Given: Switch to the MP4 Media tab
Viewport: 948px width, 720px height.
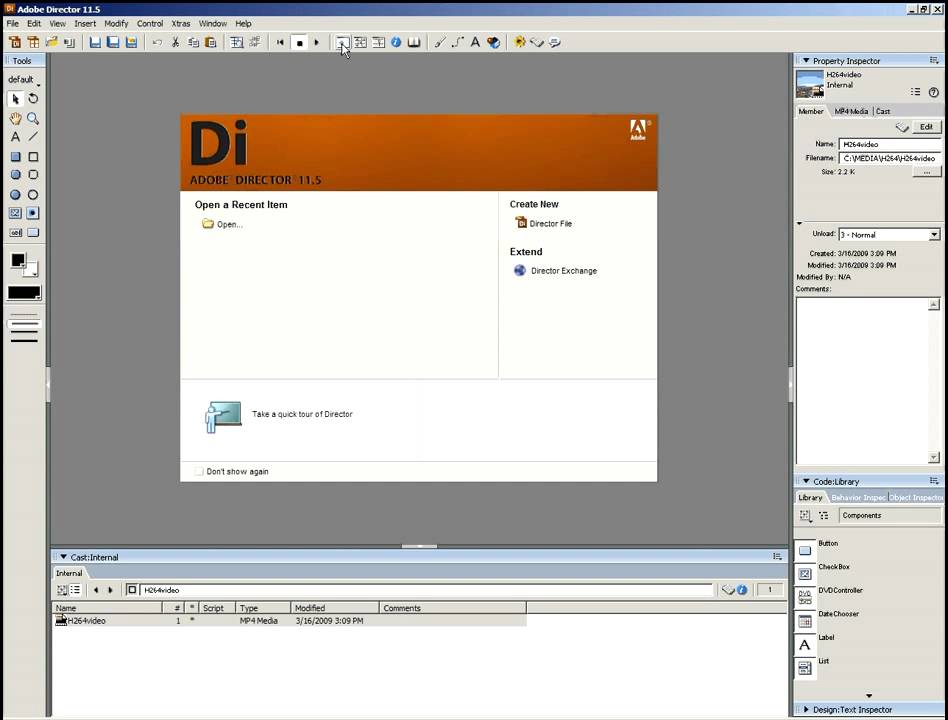Looking at the screenshot, I should tap(851, 111).
